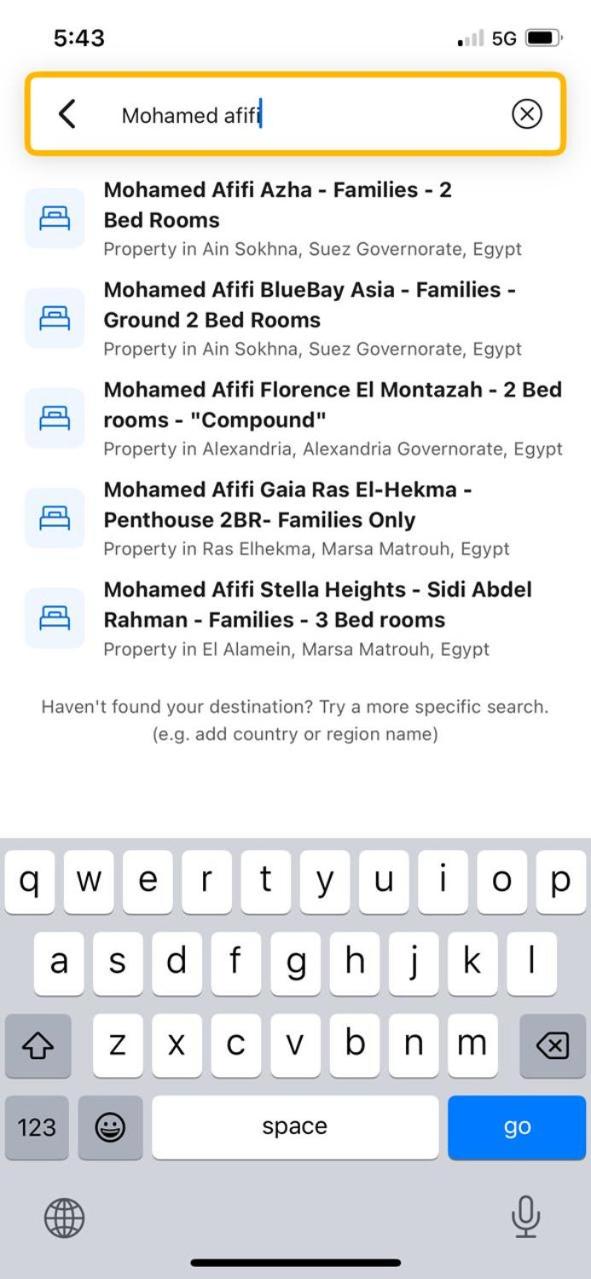This screenshot has height=1279, width=591.
Task: Tap the backspace delete key
Action: click(553, 1045)
